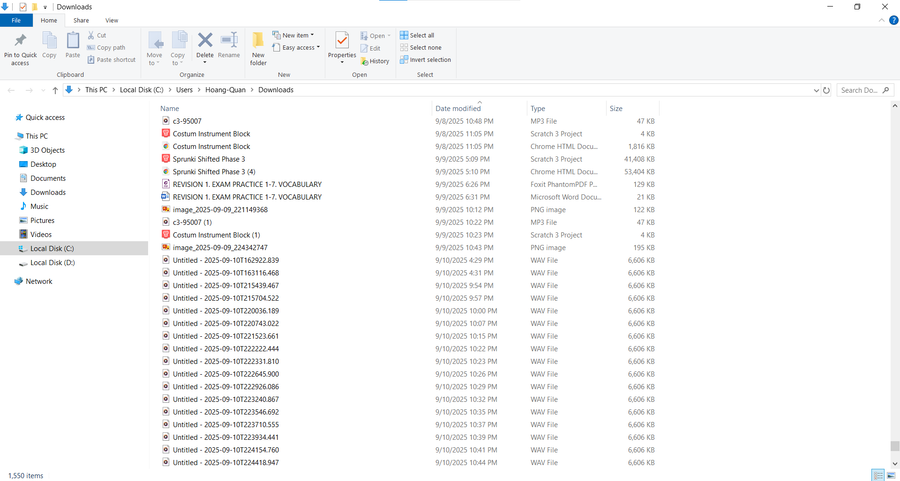Click the Rename icon
900x481 pixels.
coord(229,40)
